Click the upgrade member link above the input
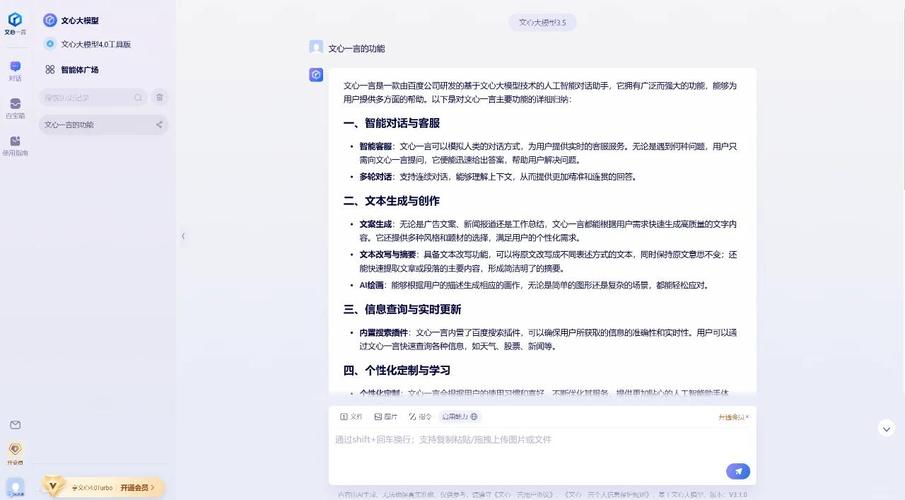 734,417
